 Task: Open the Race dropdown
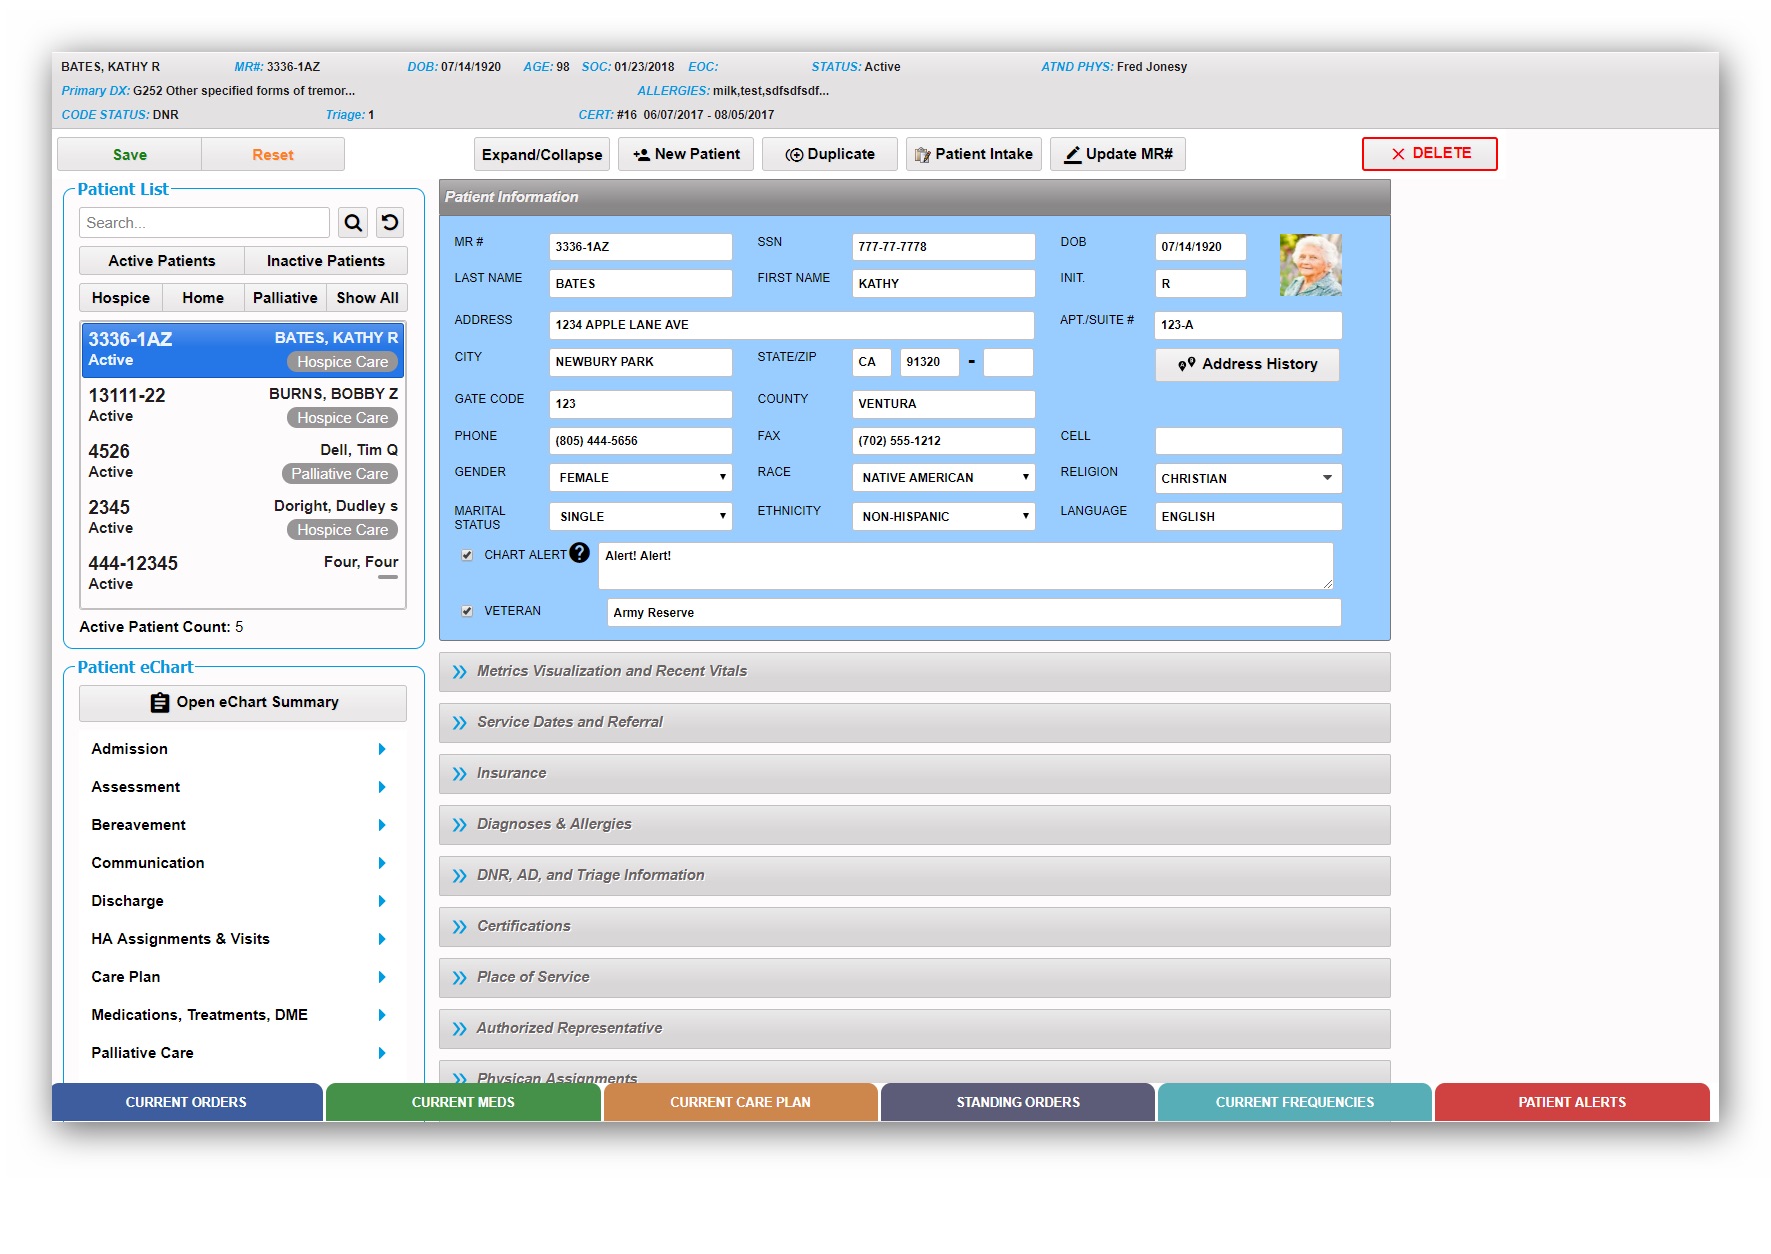pyautogui.click(x=943, y=477)
